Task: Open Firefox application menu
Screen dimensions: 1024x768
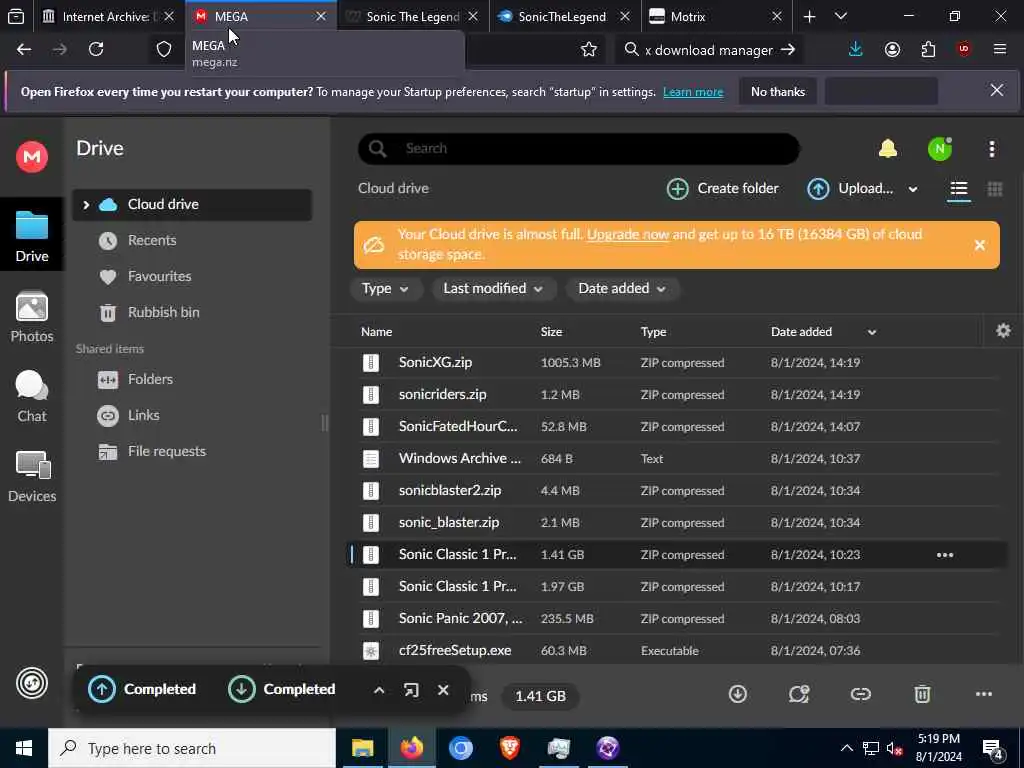Action: pyautogui.click(x=999, y=50)
